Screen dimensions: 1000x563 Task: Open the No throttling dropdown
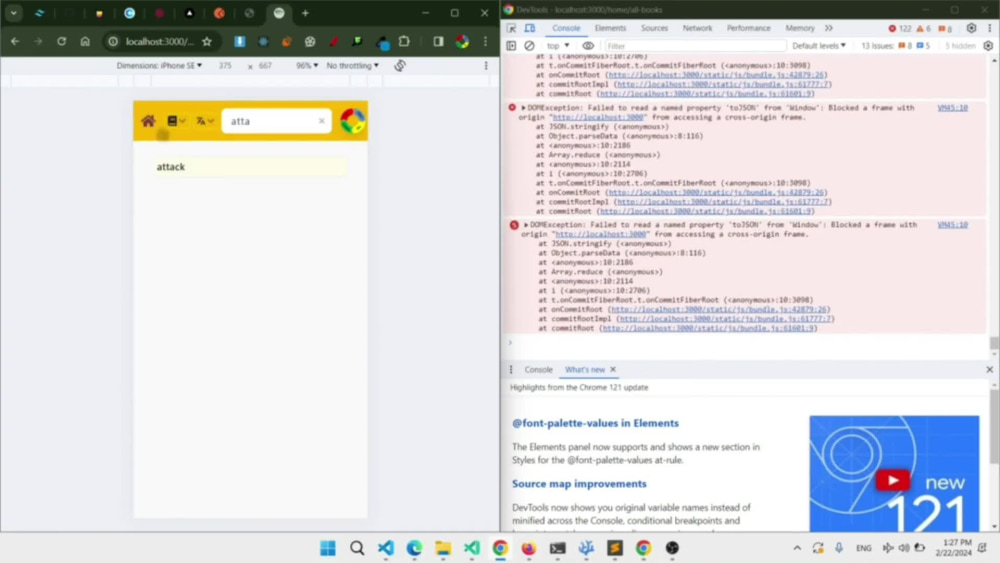352,66
